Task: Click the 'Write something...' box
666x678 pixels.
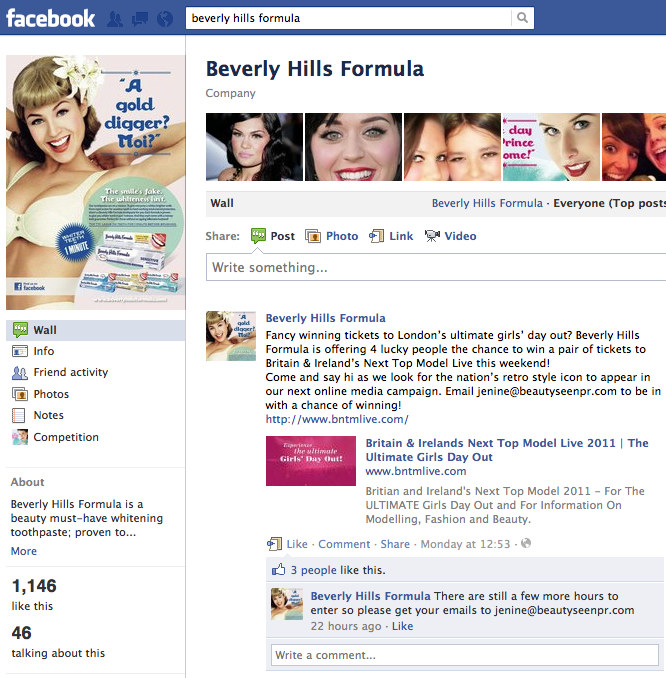Action: [436, 267]
